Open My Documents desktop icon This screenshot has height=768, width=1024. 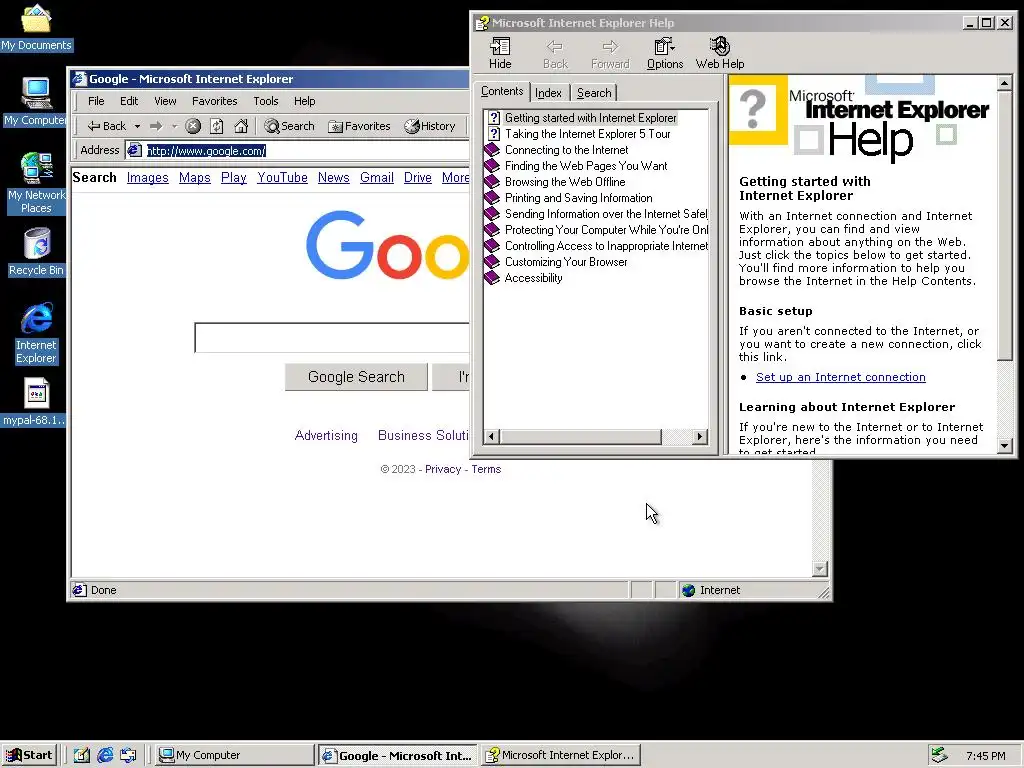point(36,27)
